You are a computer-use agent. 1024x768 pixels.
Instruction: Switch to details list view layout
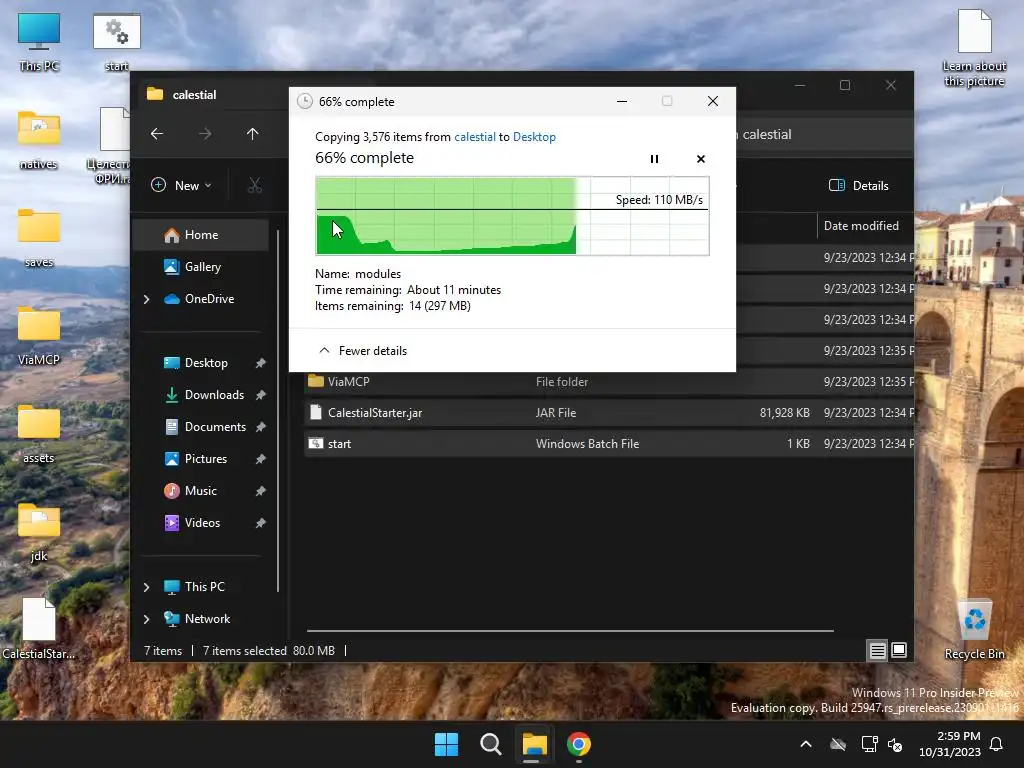click(877, 650)
